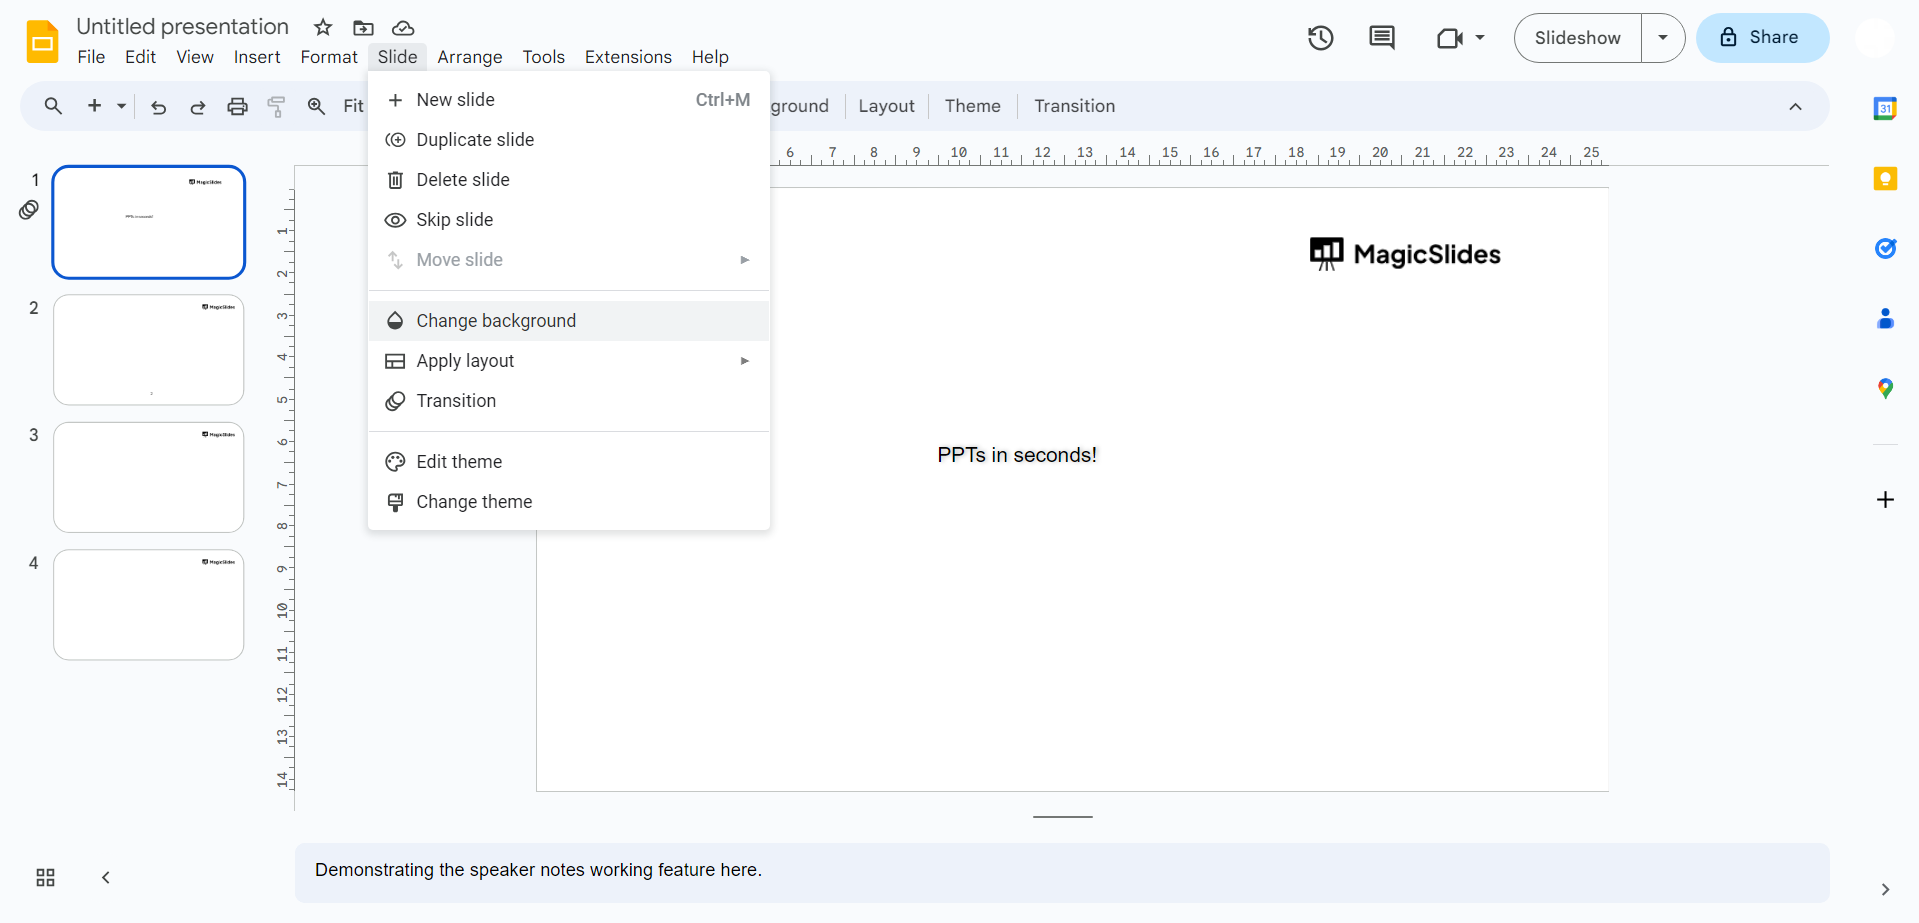Open the Slideshow options dropdown
The height and width of the screenshot is (923, 1919).
(1663, 38)
